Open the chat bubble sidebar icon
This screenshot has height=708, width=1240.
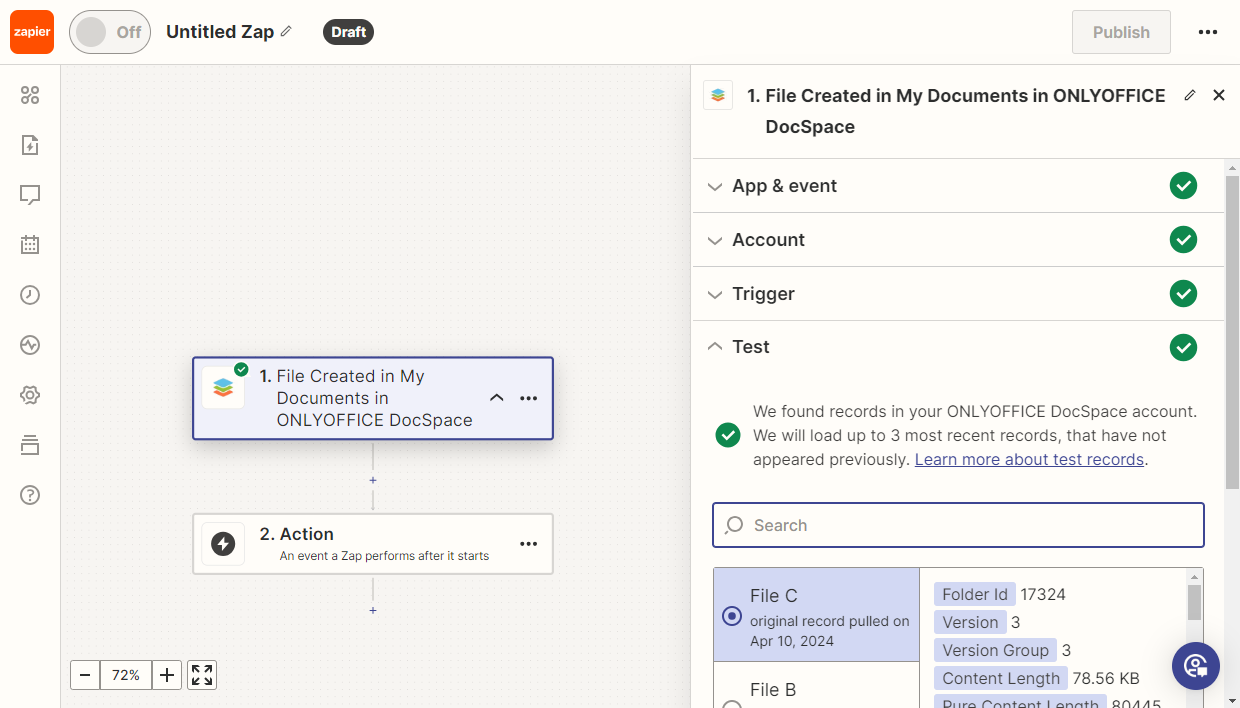click(30, 195)
